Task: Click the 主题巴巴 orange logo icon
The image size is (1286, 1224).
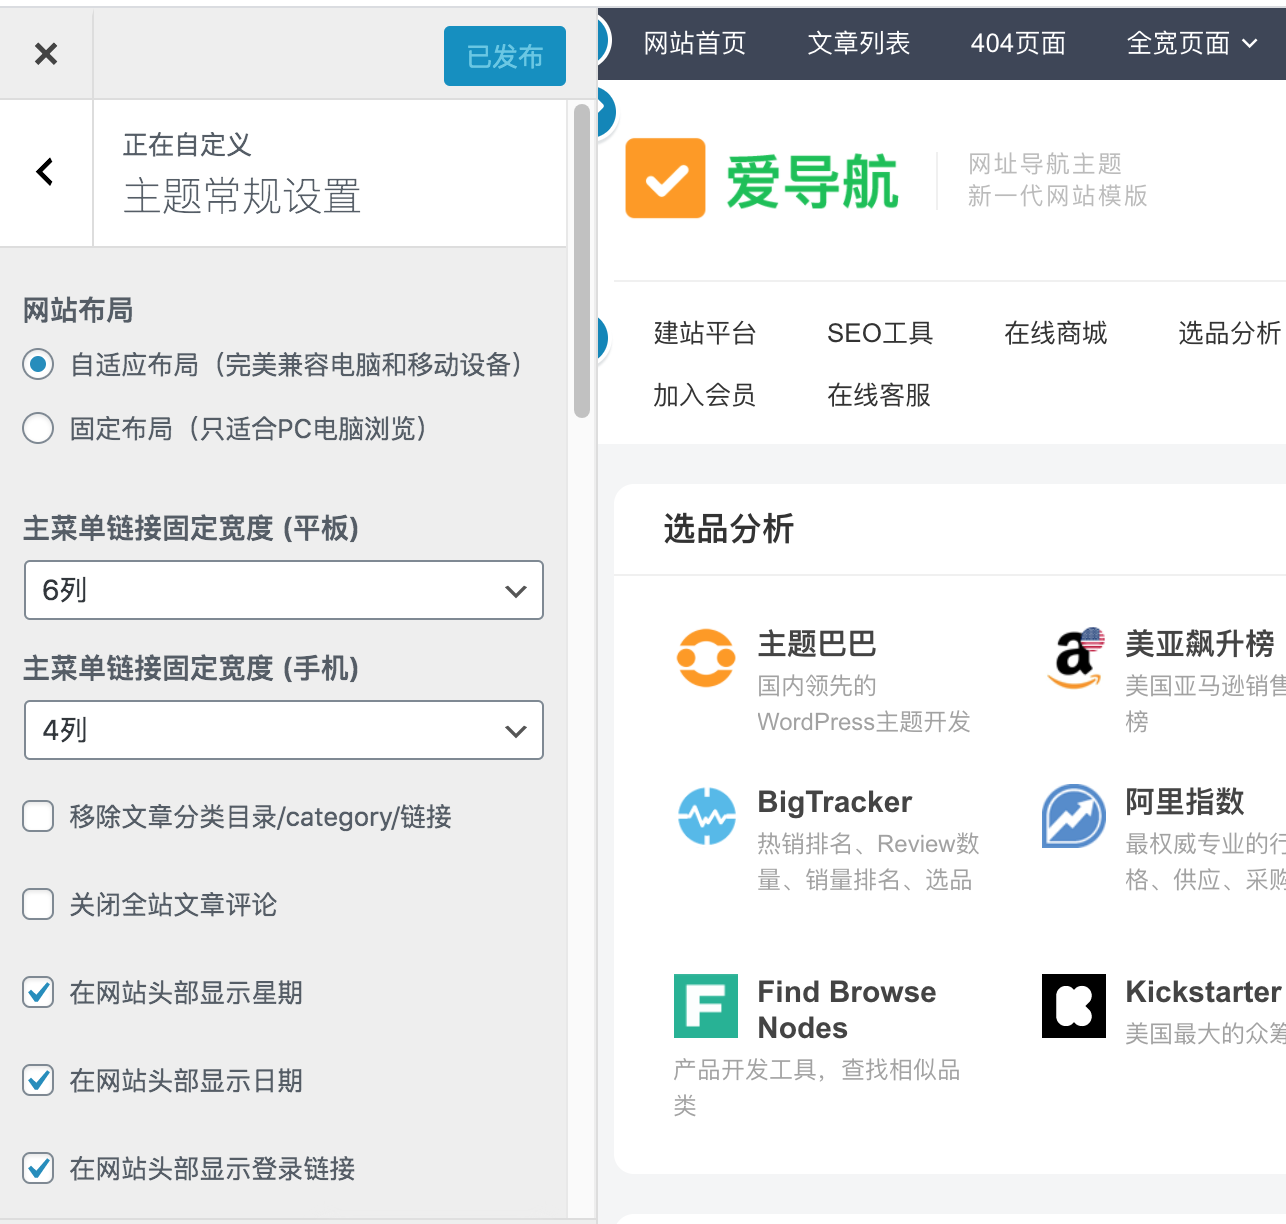Action: tap(706, 658)
